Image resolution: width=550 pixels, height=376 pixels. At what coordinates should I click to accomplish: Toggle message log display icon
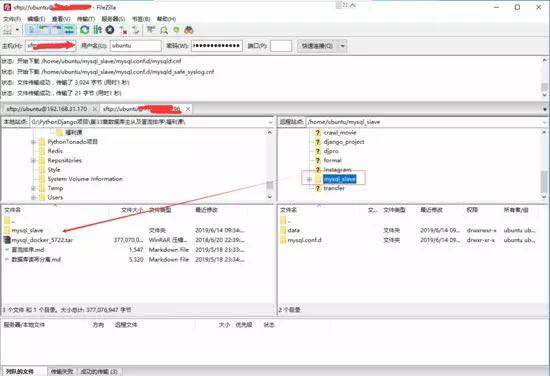[31, 30]
